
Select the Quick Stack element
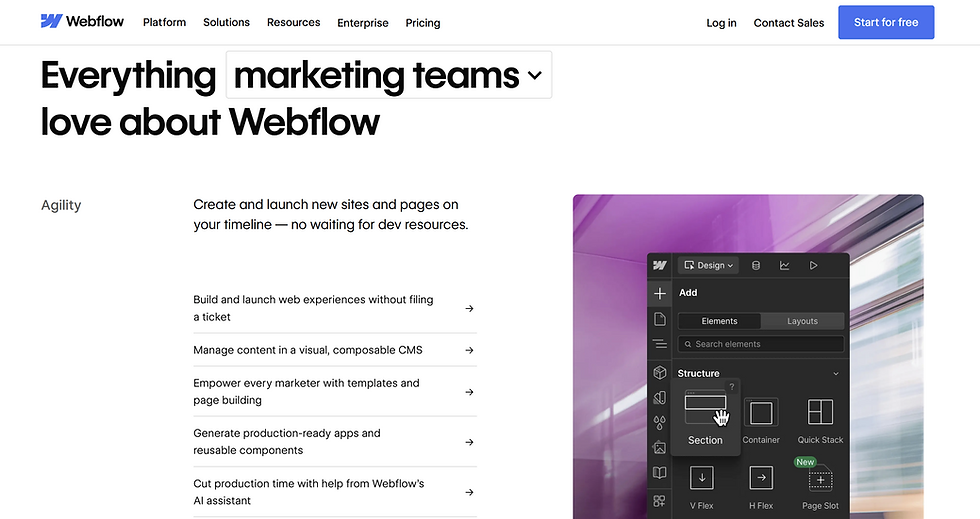coord(820,421)
